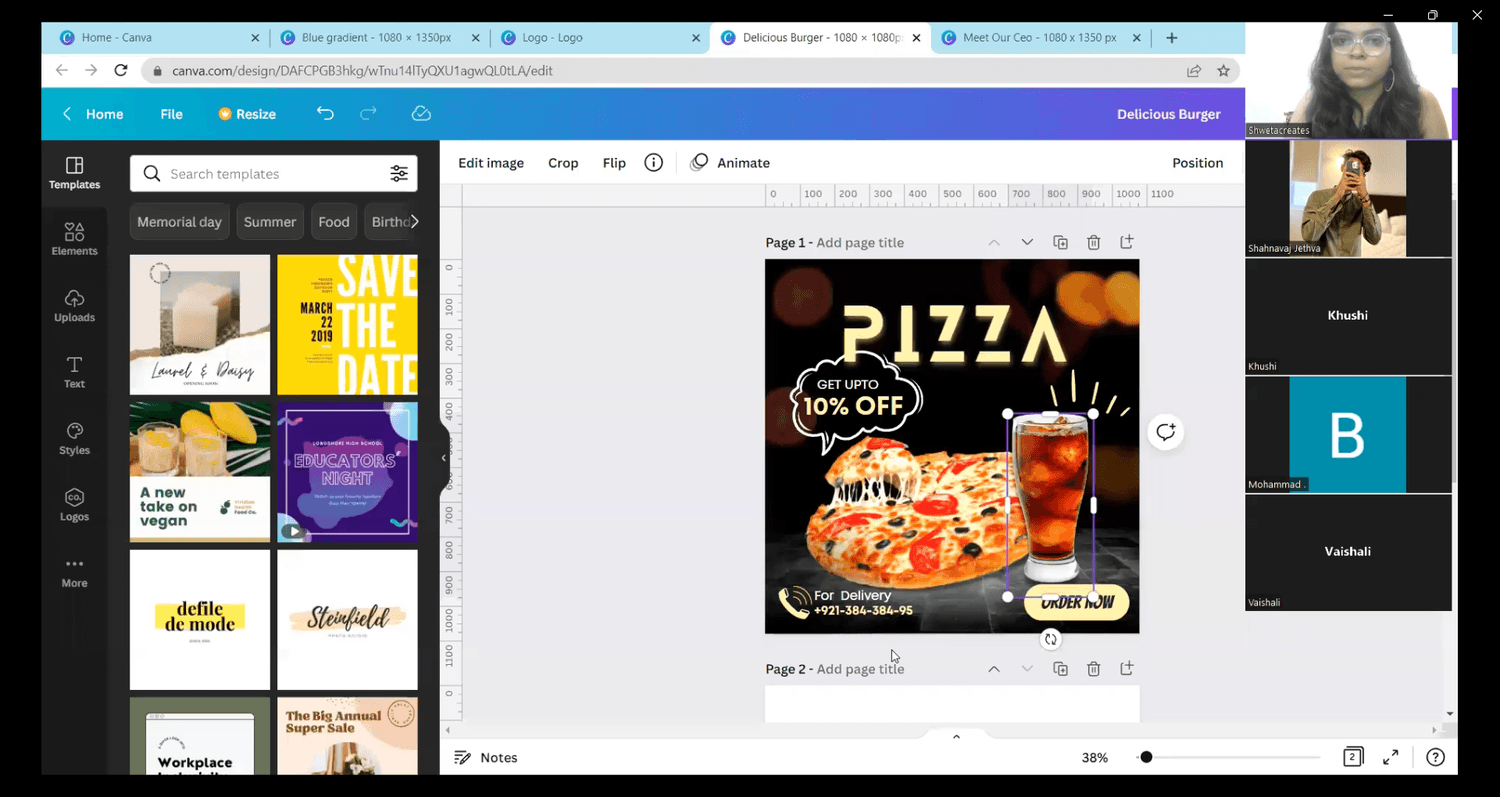Expand the bottom pages drawer
Viewport: 1500px width, 797px height.
pyautogui.click(x=956, y=736)
